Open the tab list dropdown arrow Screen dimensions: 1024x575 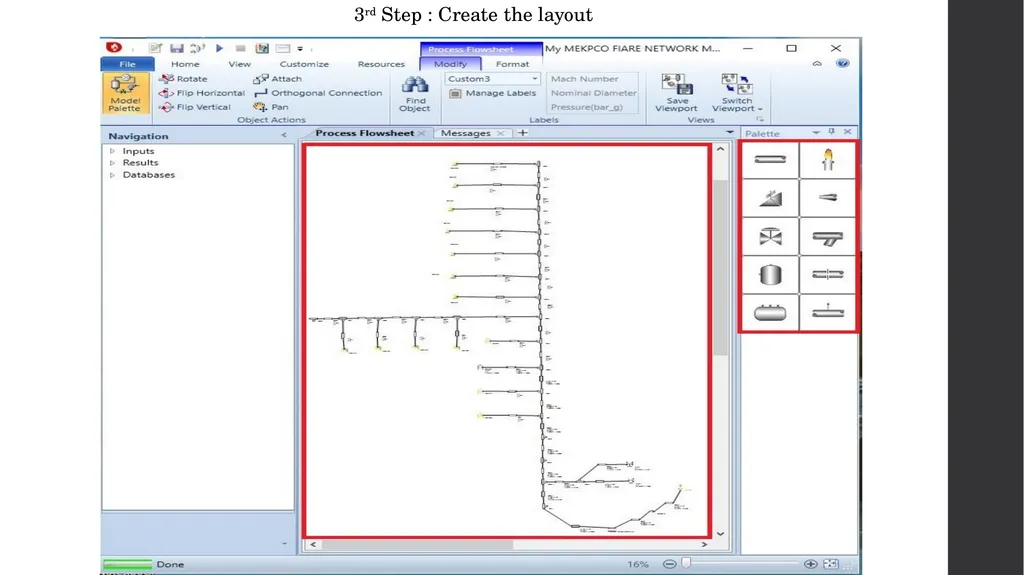729,133
